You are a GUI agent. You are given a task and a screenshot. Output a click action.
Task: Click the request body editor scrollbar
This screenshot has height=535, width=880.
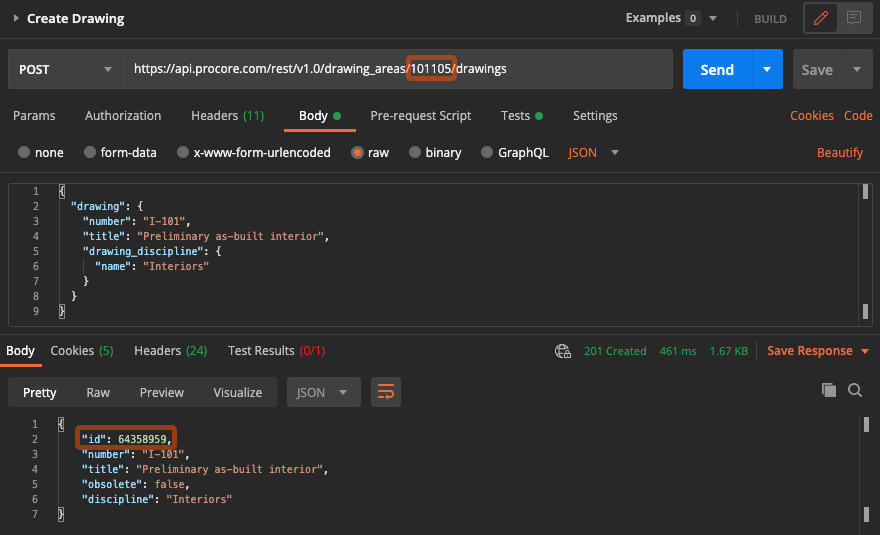click(x=865, y=255)
